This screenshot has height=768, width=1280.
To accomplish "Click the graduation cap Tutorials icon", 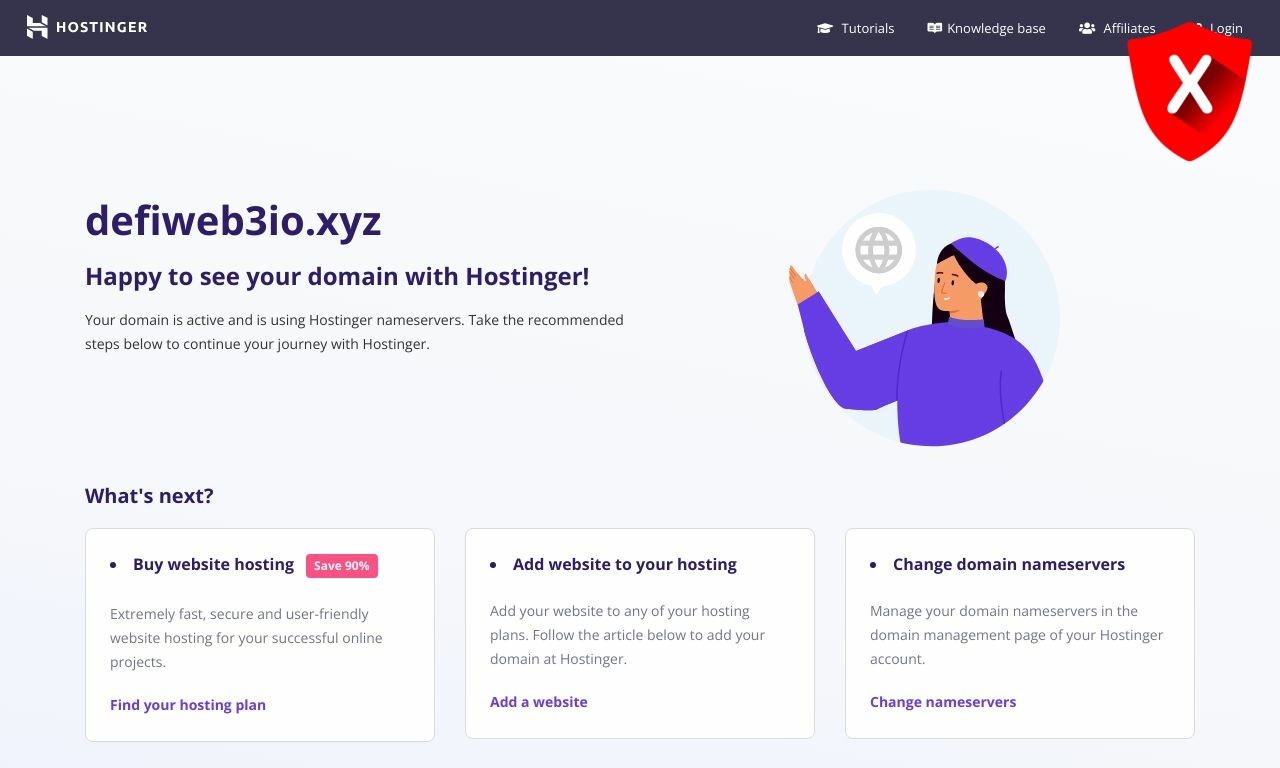I will 825,28.
